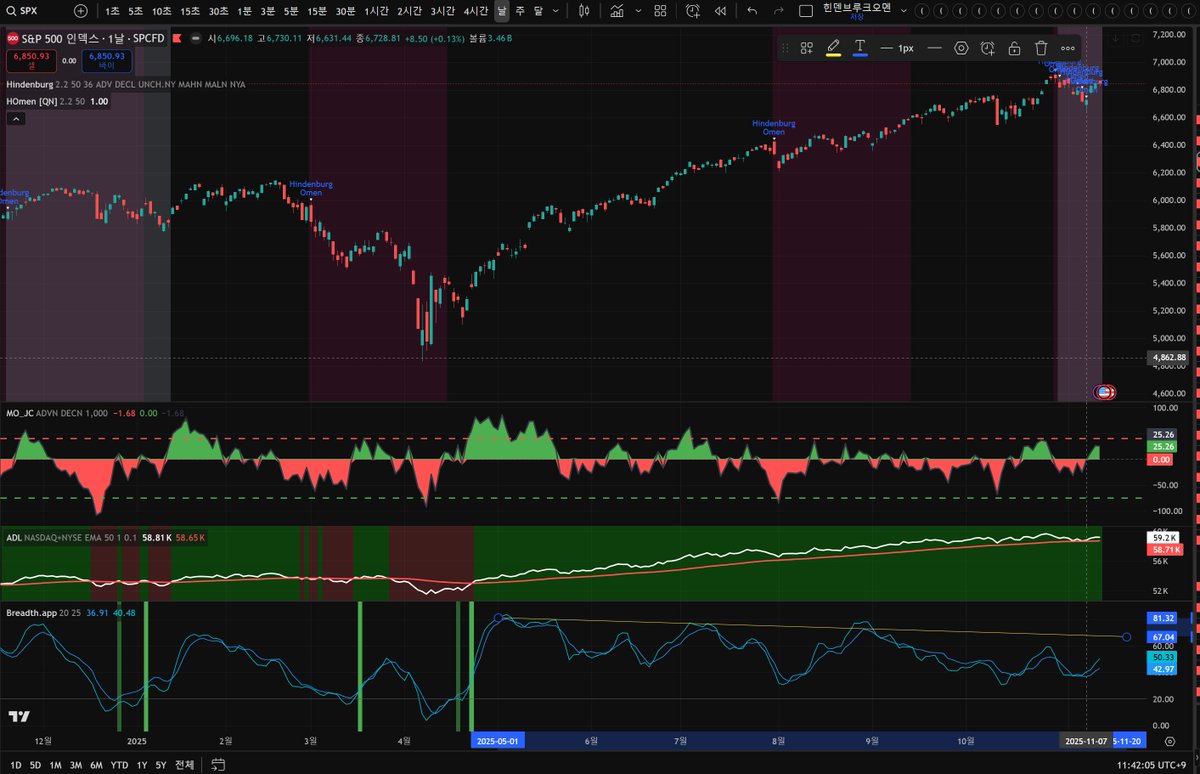
Task: Delete the drawing with the trash icon
Action: tap(1041, 48)
